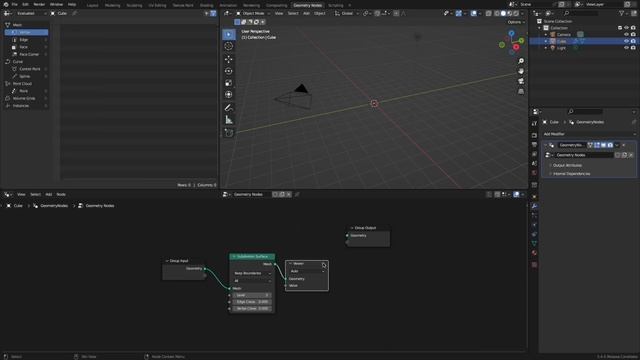
Task: Toggle X-ray in viewport header
Action: [x=489, y=13]
